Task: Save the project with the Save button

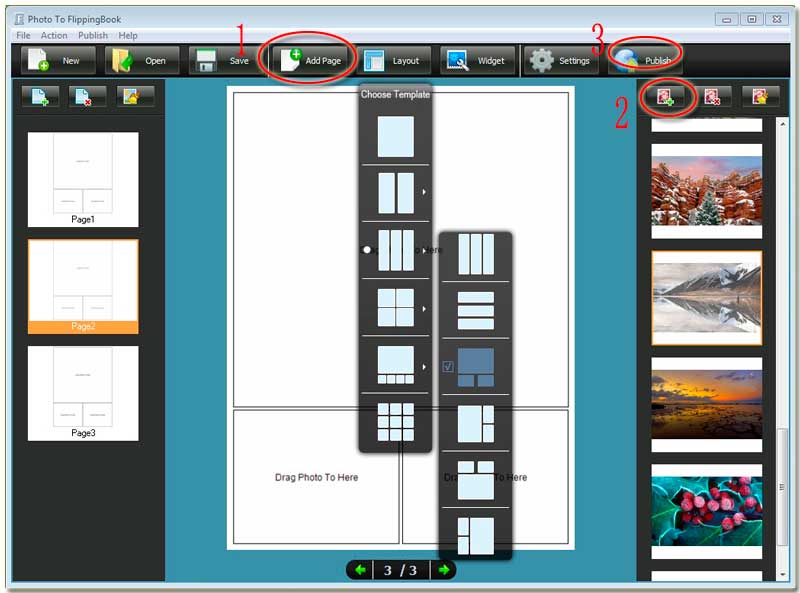Action: coord(226,61)
